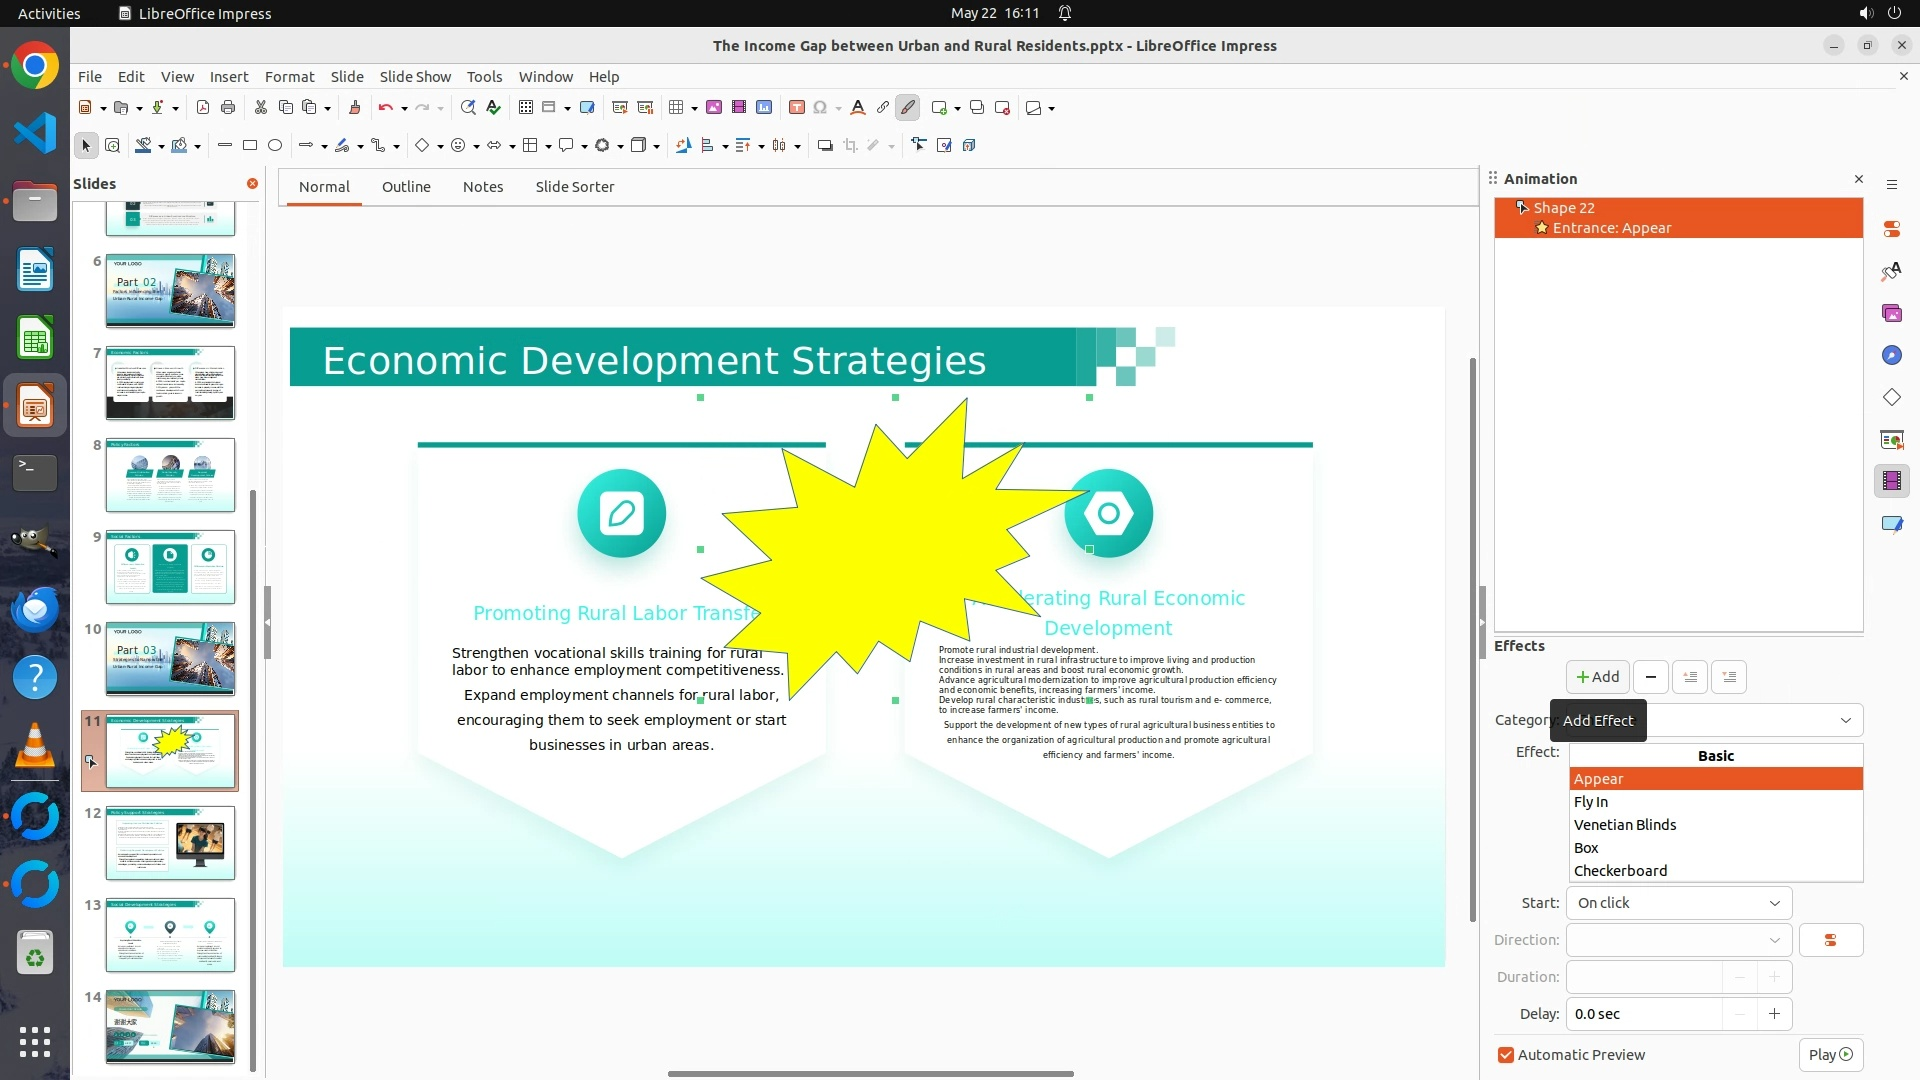
Task: Uncheck the Automatic Preview checkbox
Action: [1506, 1055]
